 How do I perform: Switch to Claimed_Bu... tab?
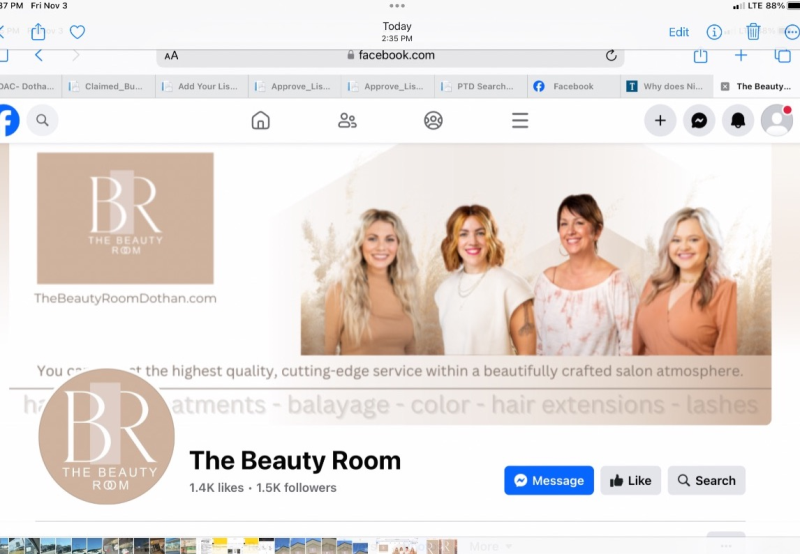coord(108,86)
